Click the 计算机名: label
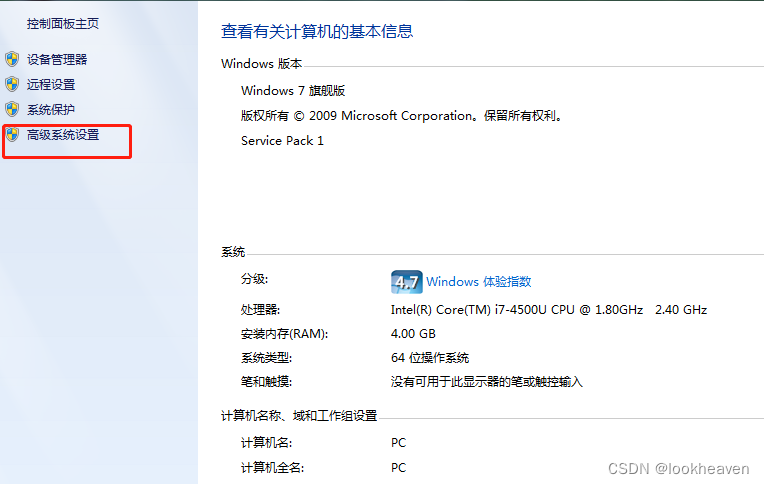 tap(266, 443)
